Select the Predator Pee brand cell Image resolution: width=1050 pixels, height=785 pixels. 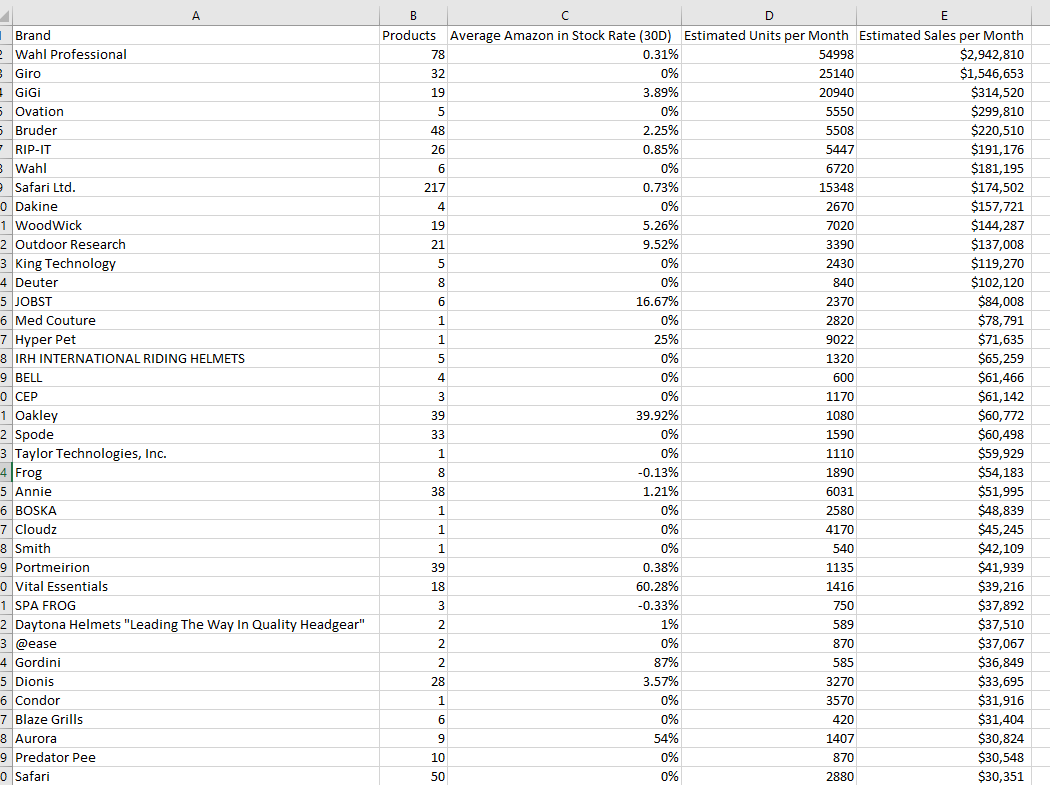196,757
